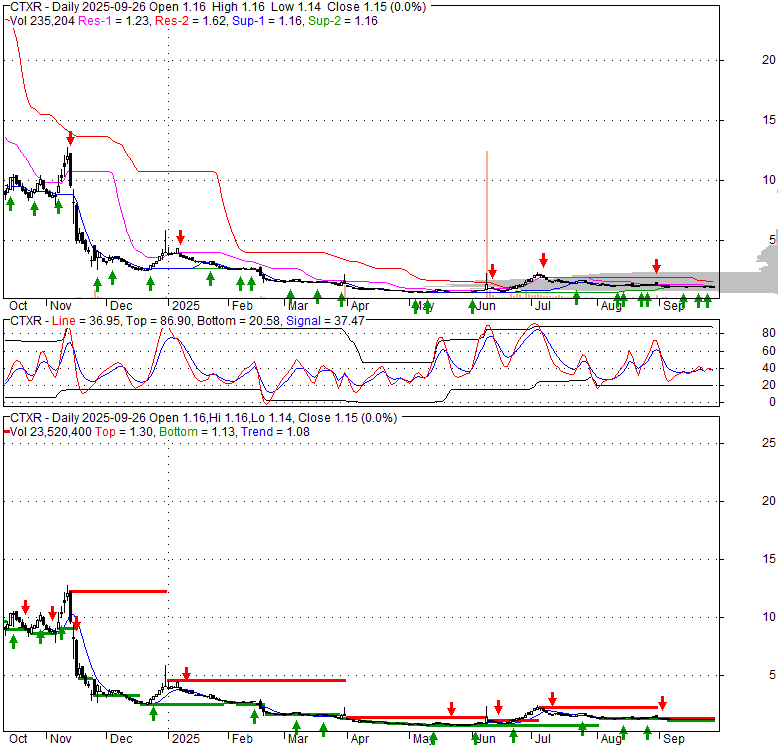Screen dimensions: 780x745
Task: Select the 'Feb' month label under the upper chart
Action: 242,306
